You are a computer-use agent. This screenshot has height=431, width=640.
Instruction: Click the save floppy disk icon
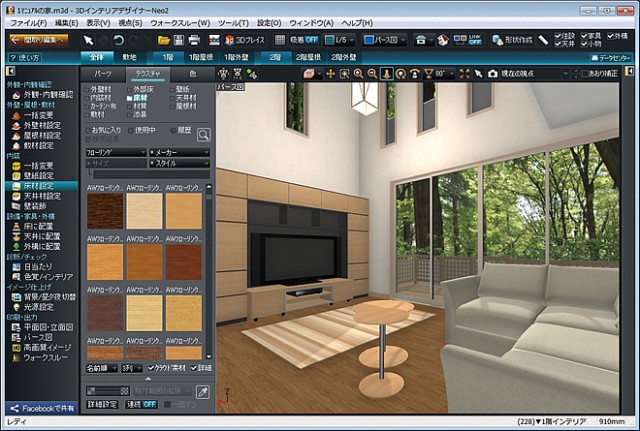click(178, 40)
